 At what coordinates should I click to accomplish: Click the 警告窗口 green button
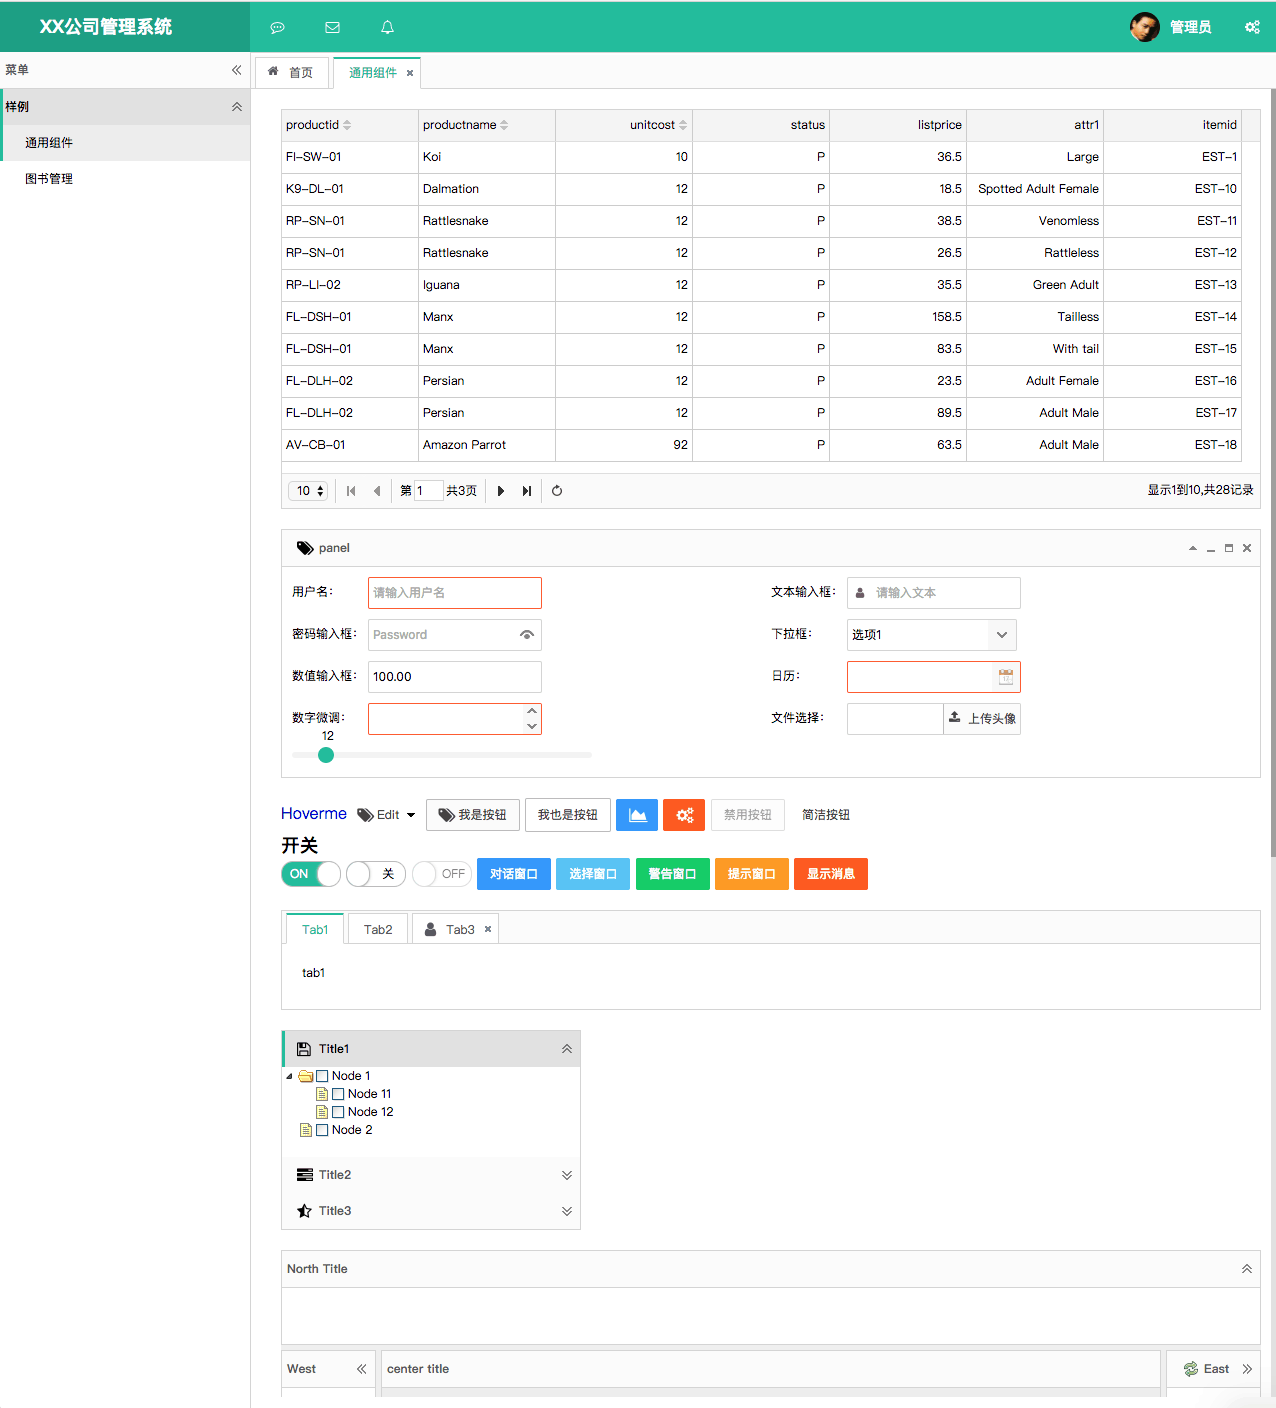(x=673, y=874)
